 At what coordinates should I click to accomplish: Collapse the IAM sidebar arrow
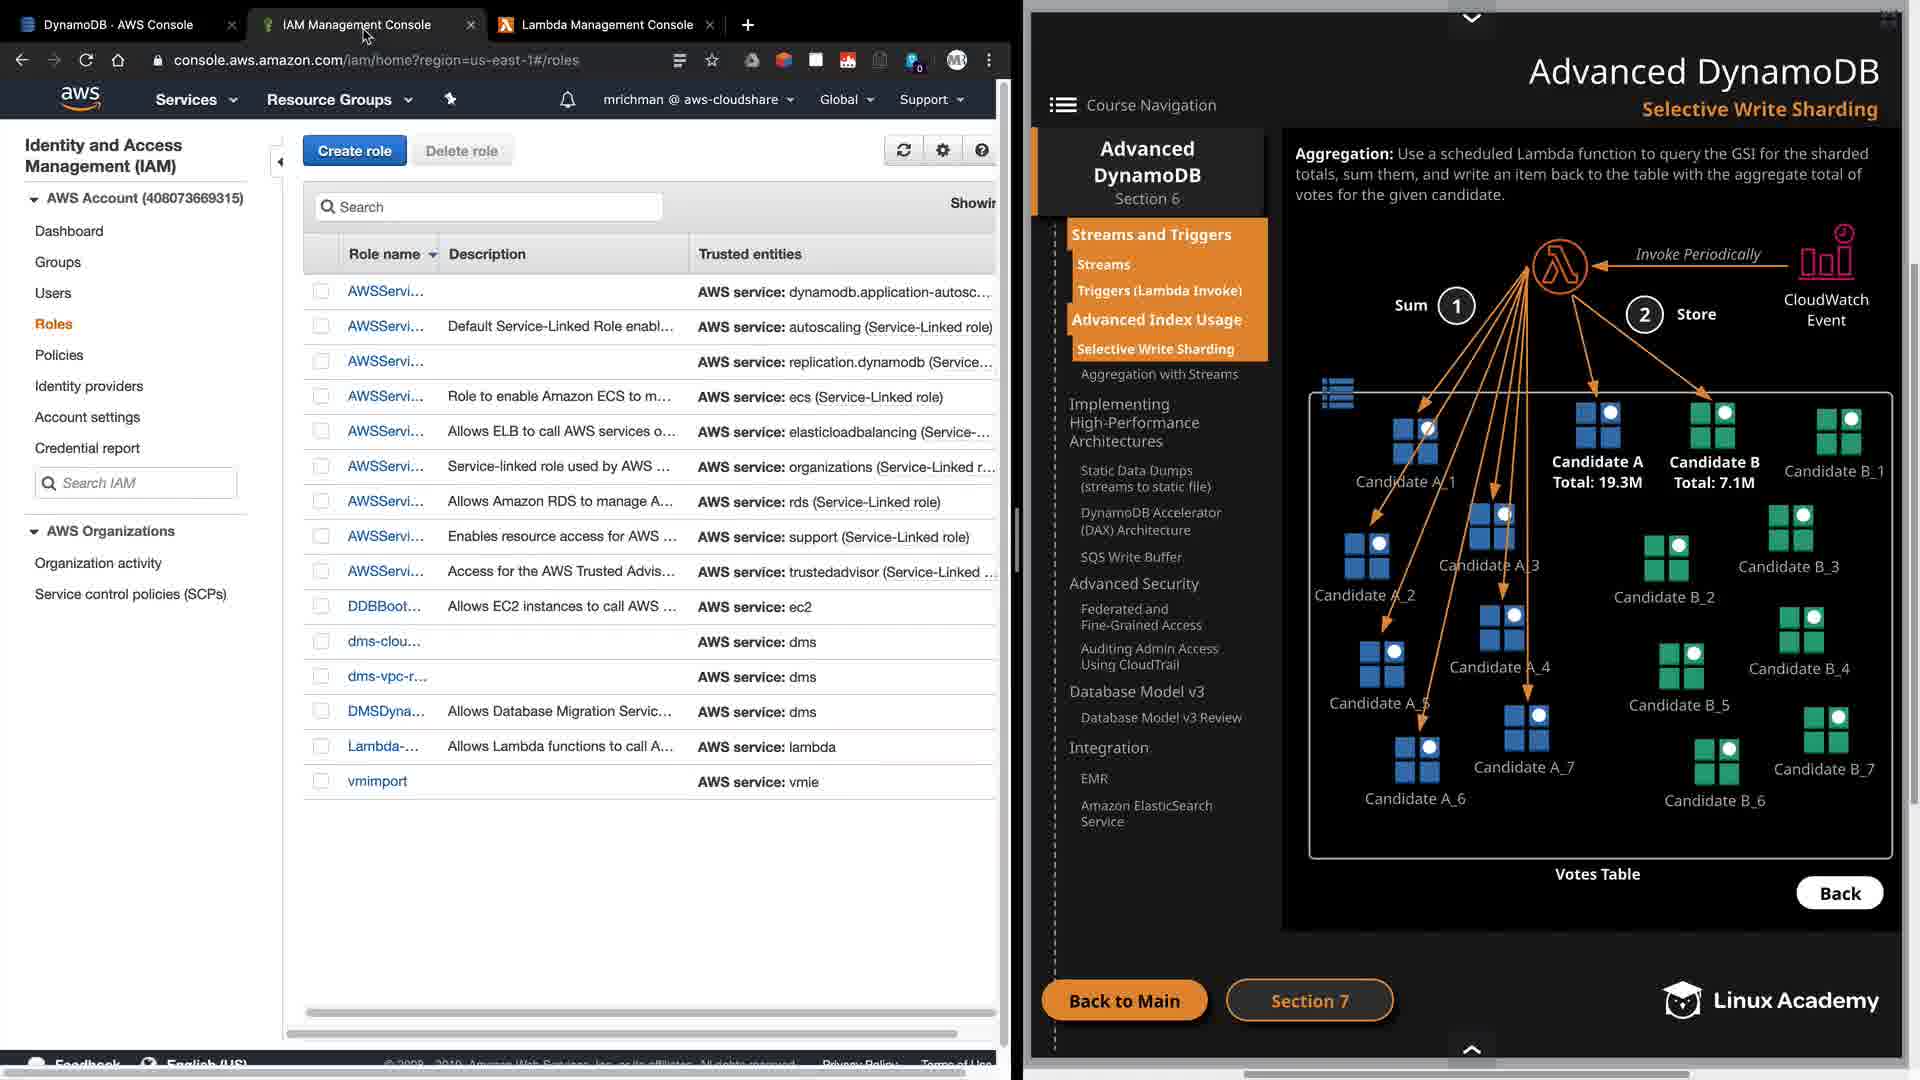pos(280,161)
